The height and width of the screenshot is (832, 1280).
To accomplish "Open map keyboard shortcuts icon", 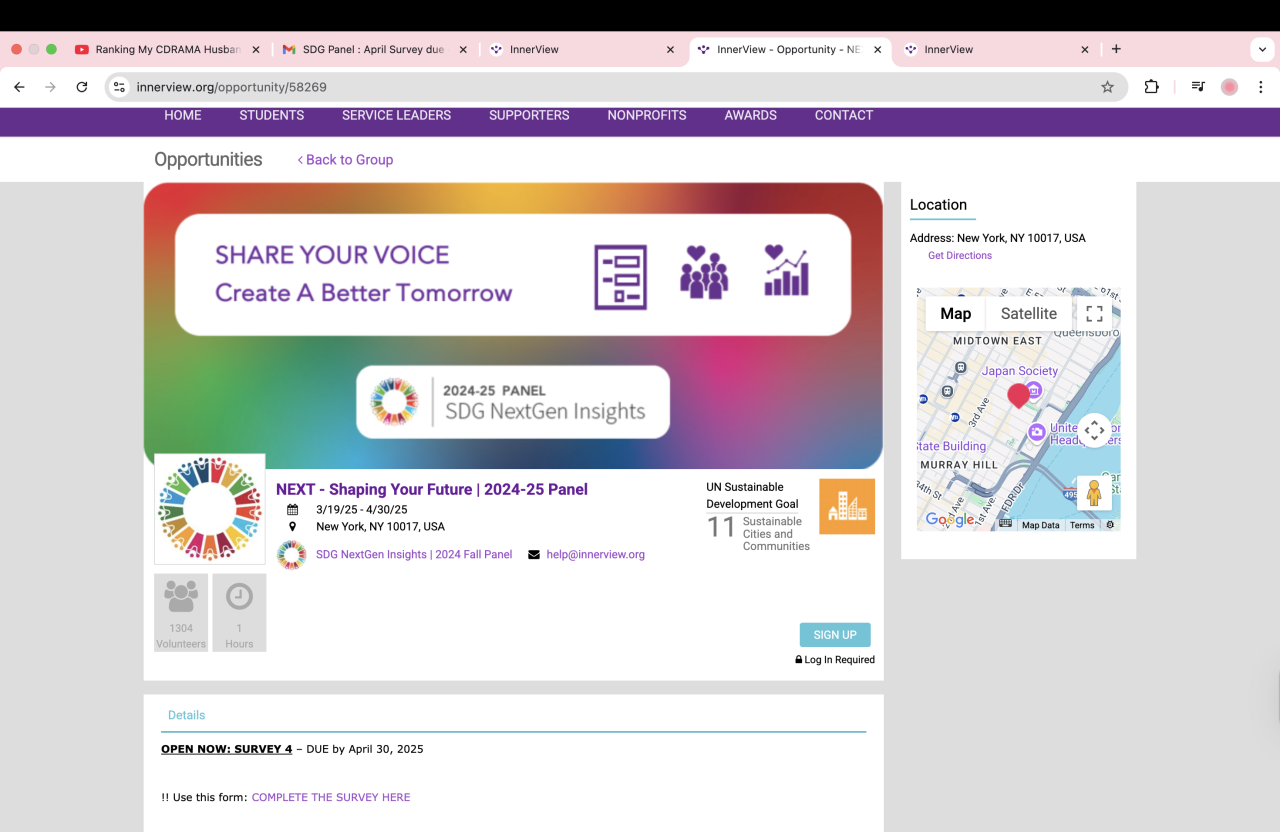I will pyautogui.click(x=1005, y=524).
